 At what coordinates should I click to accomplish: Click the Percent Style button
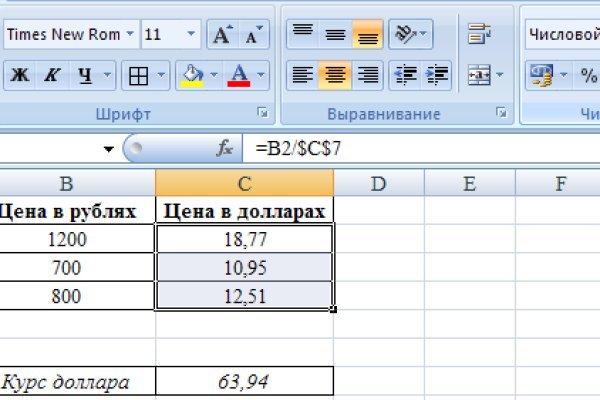coord(589,74)
